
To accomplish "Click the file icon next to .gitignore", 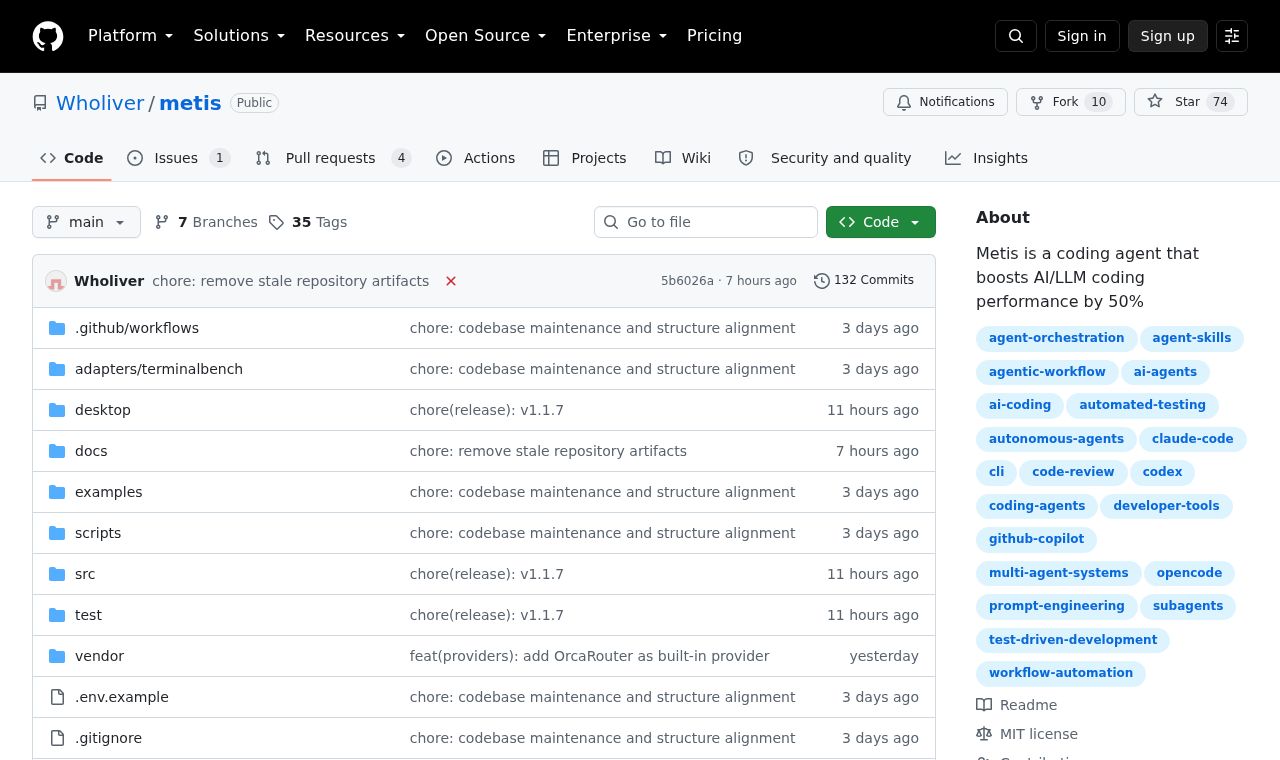I will 57,738.
